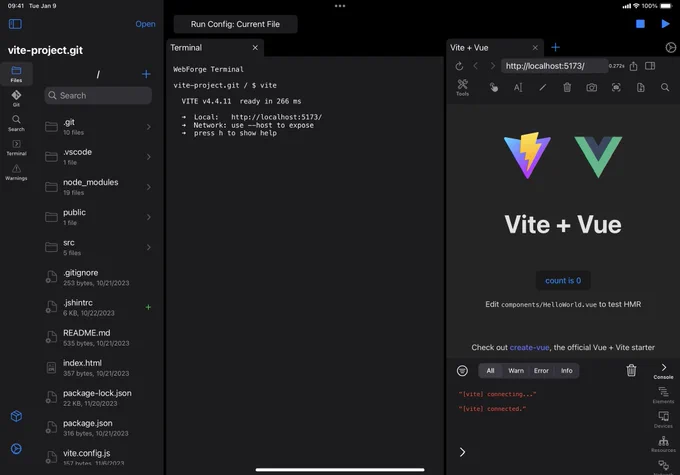The image size is (680, 475).
Task: Go back in the browser preview
Action: [x=476, y=66]
